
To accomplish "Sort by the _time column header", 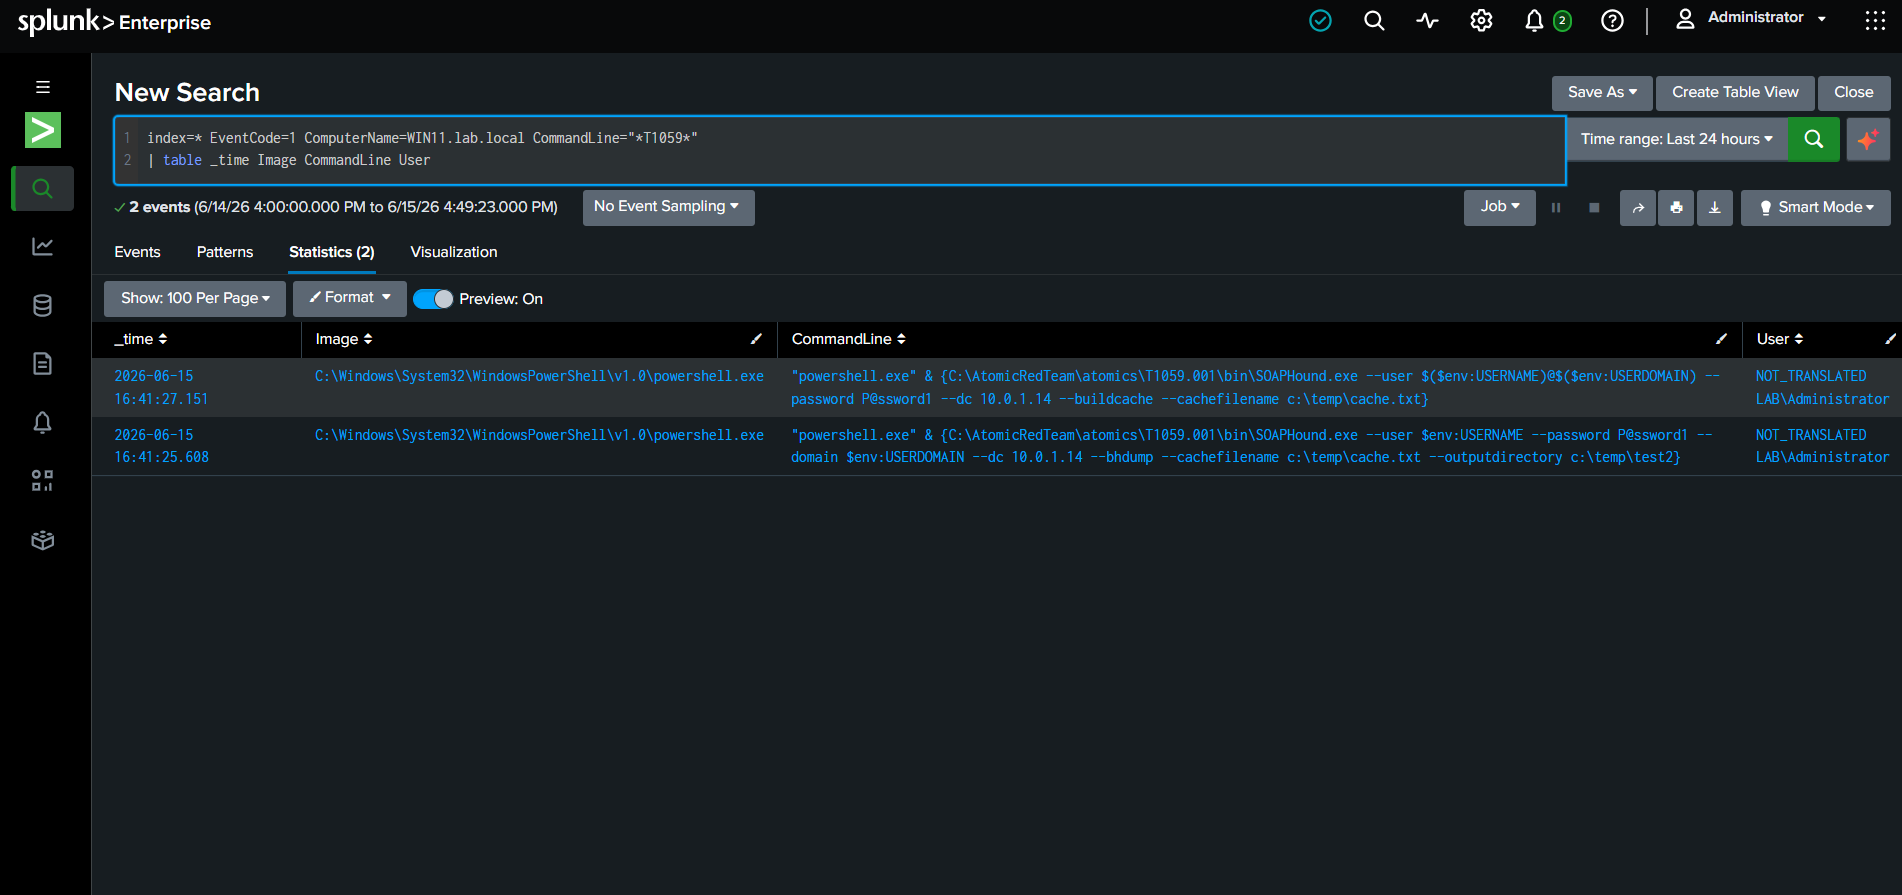I will [141, 339].
